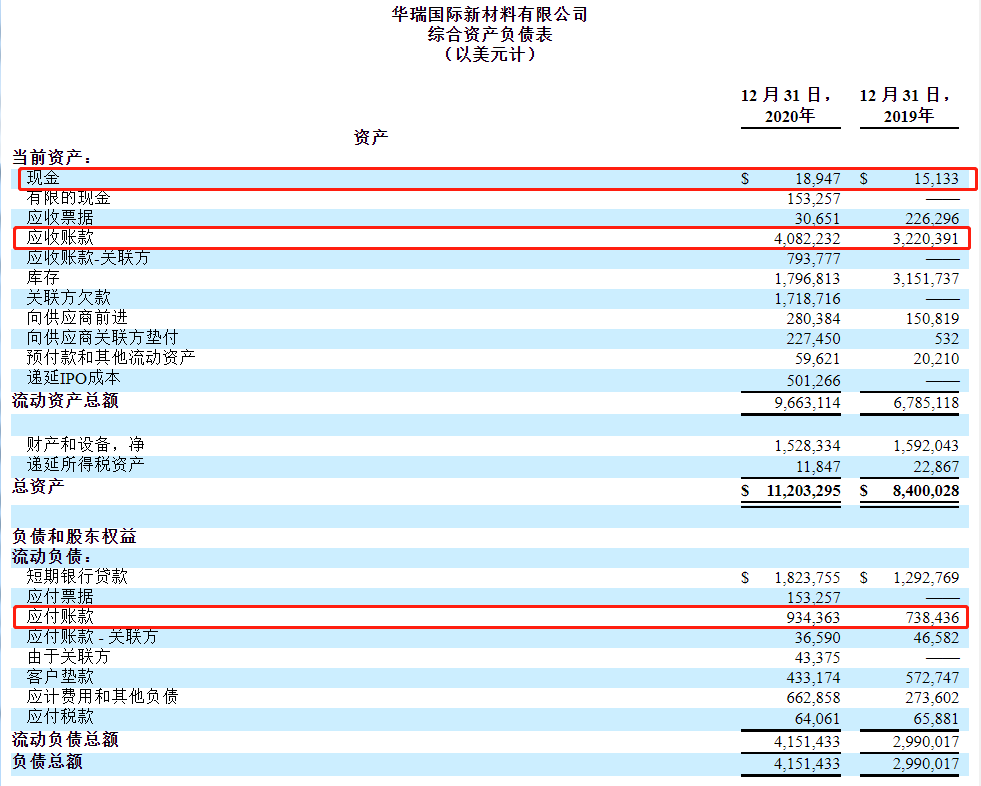Click value 150,819
The image size is (981, 786).
coord(932,319)
